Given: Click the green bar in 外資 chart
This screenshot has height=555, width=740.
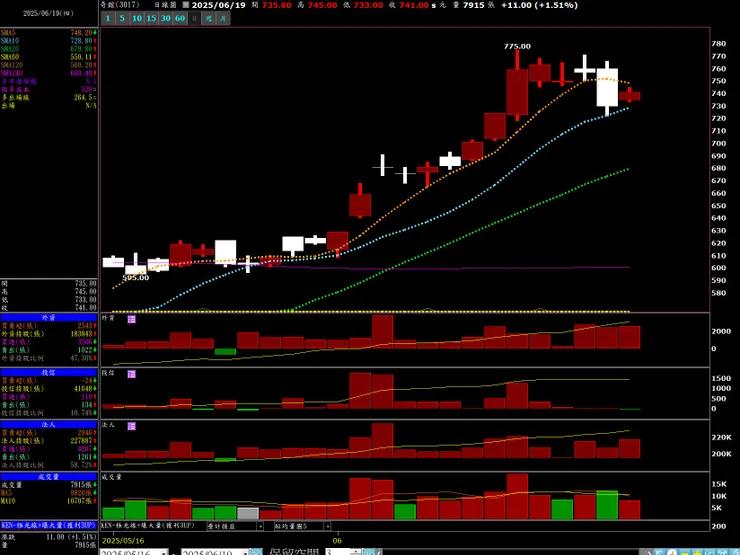Looking at the screenshot, I should point(225,352).
